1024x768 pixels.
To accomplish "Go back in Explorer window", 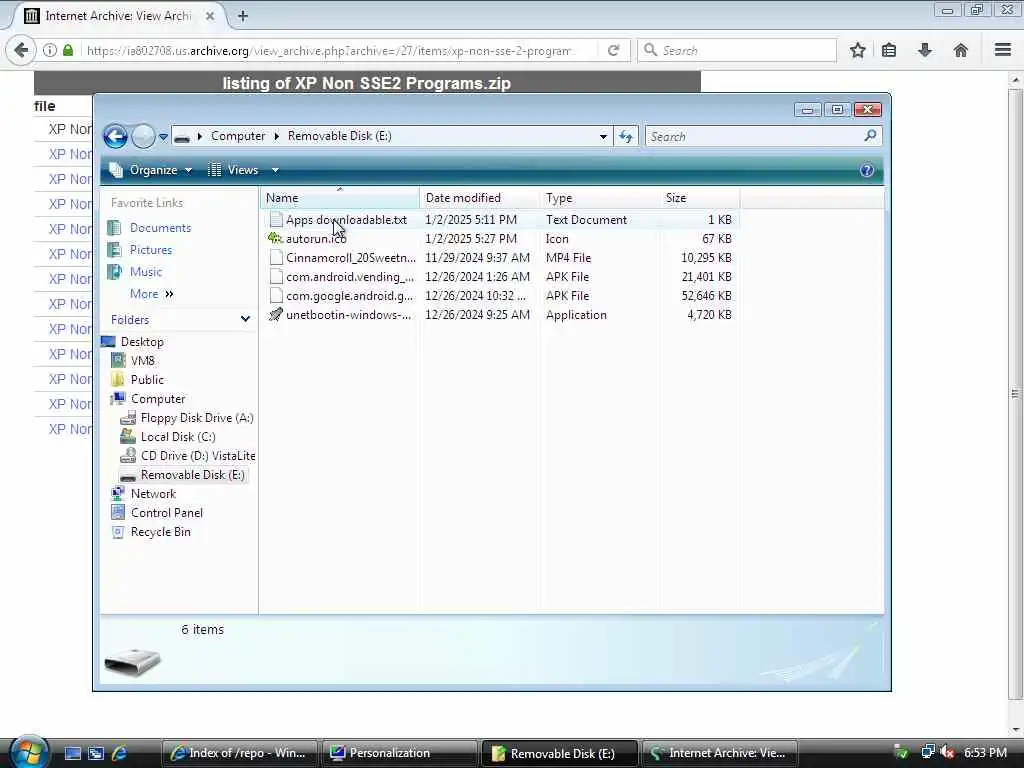I will (116, 136).
